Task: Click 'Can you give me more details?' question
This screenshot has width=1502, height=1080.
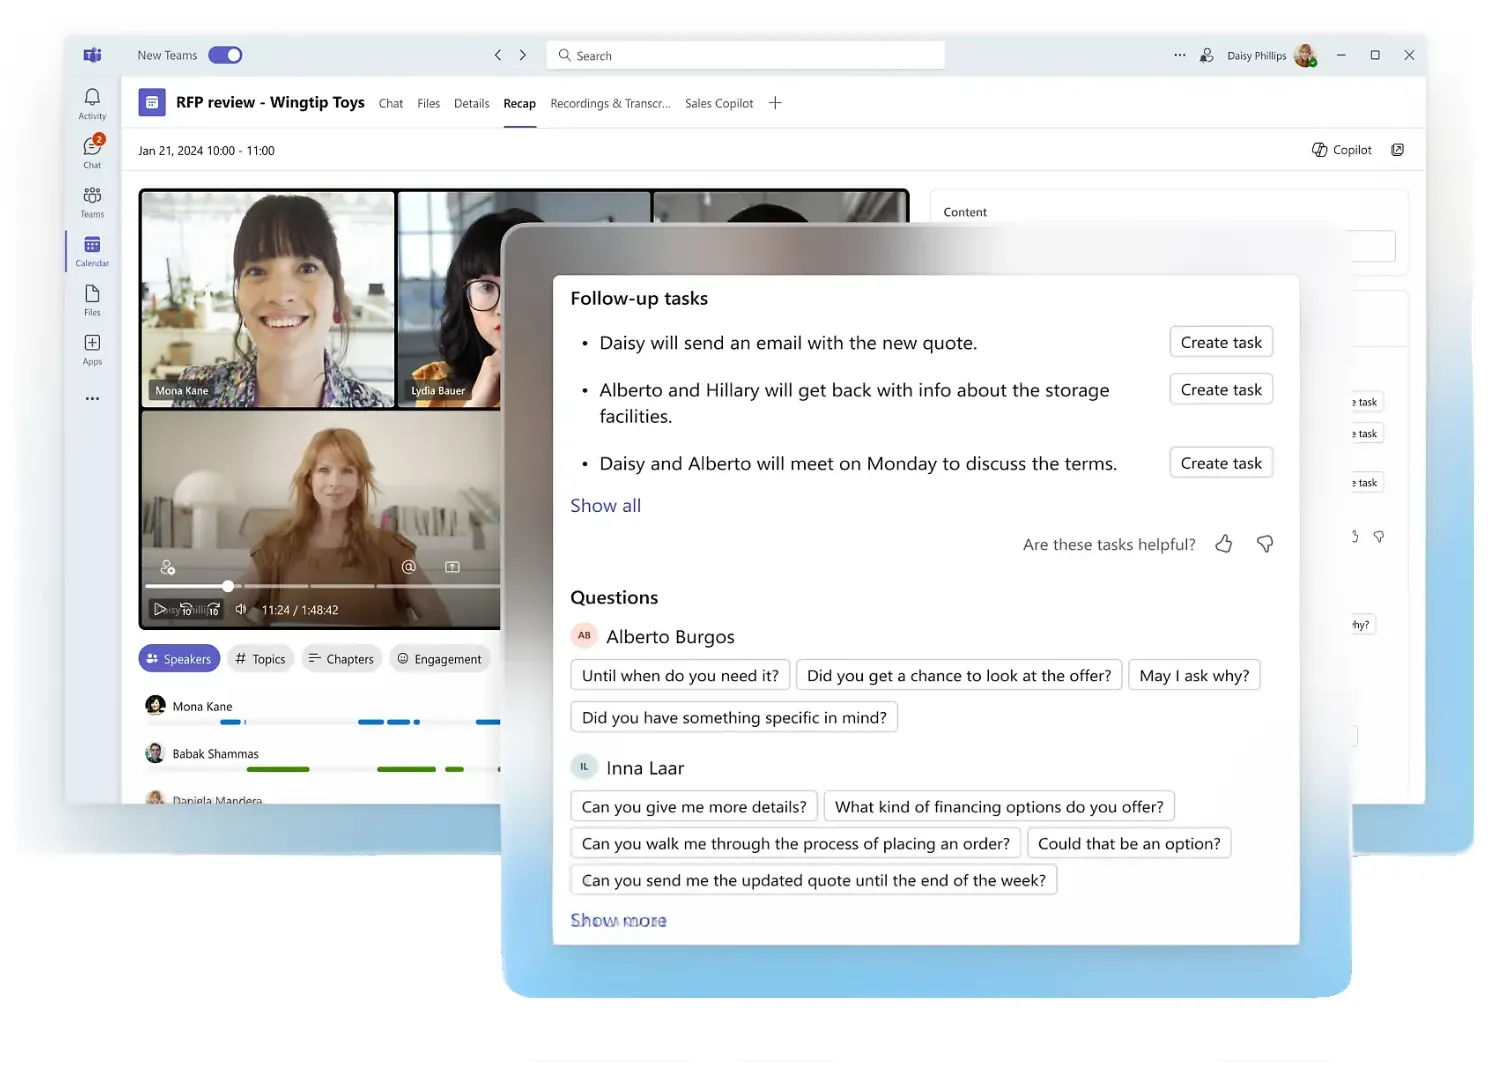Action: coord(694,806)
